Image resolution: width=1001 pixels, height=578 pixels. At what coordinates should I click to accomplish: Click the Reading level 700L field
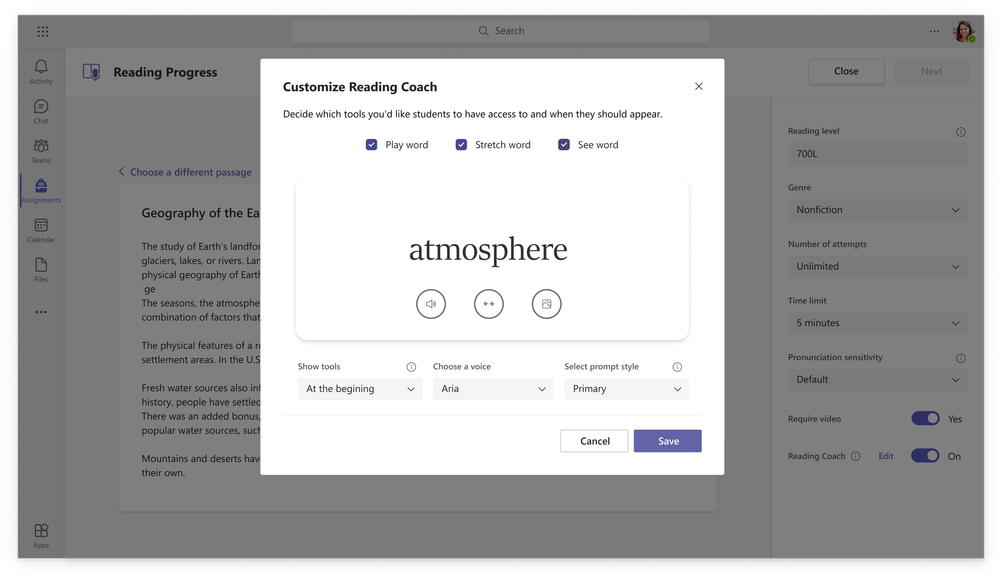tap(877, 154)
